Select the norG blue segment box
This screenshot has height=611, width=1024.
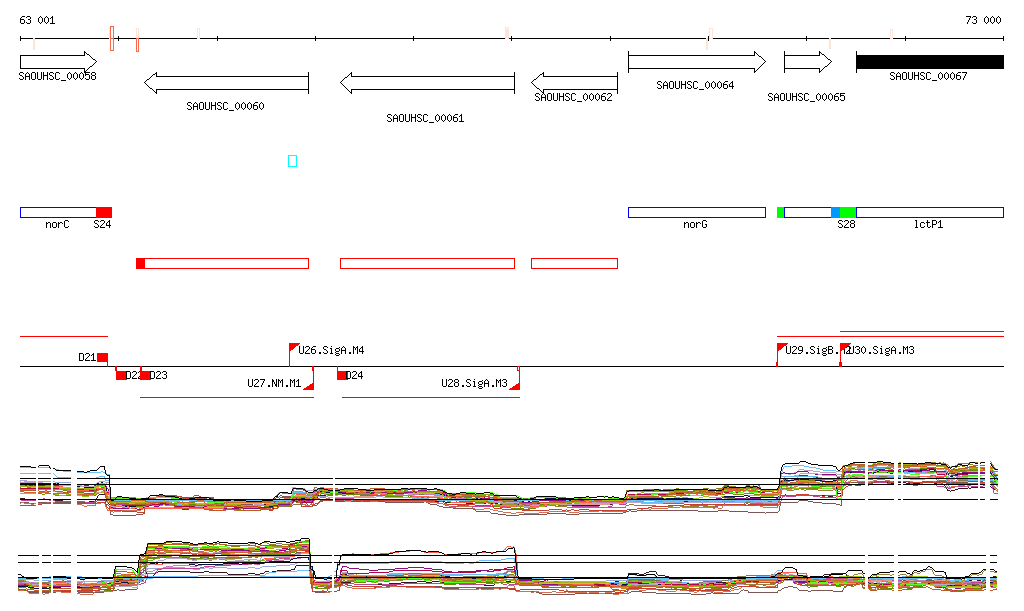pyautogui.click(x=697, y=212)
